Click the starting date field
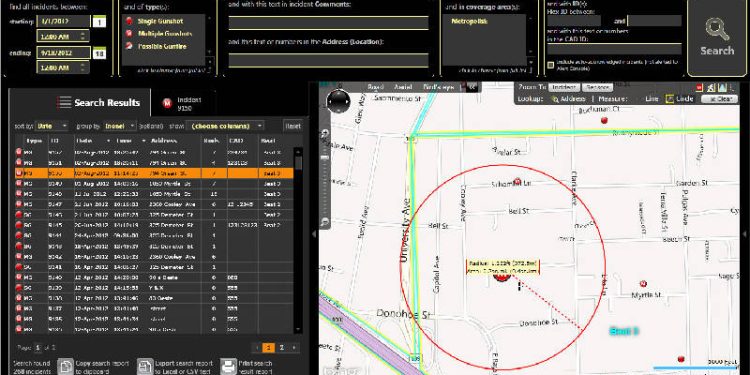 click(x=63, y=22)
